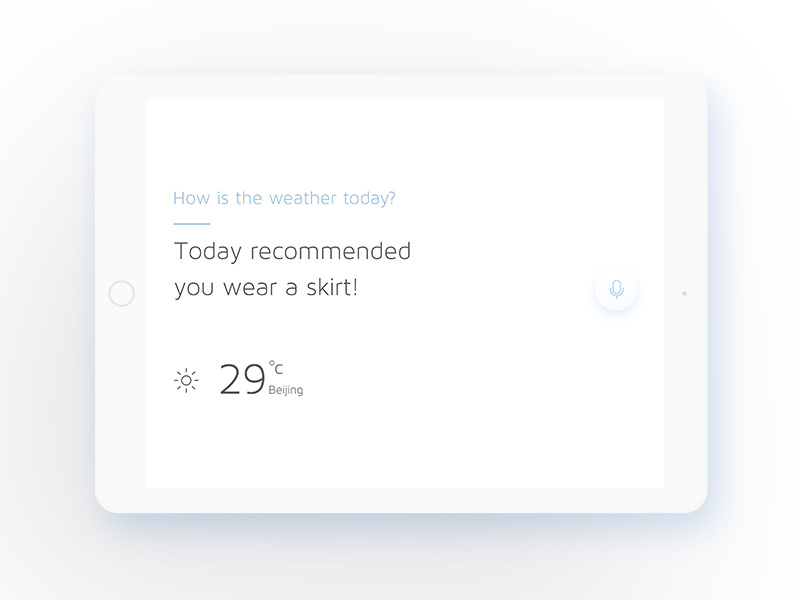Click the tablet's front camera dot
The image size is (800, 600).
684,293
